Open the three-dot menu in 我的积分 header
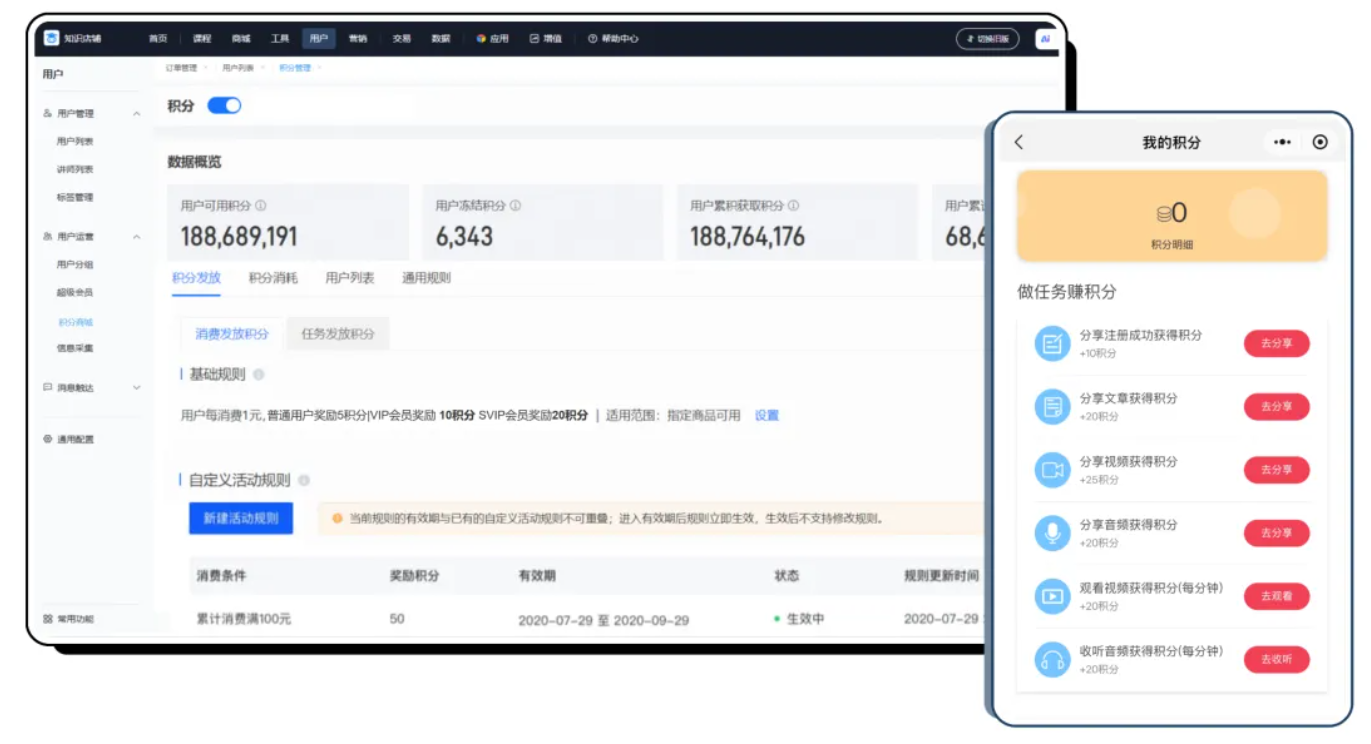1371x744 pixels. (x=1282, y=143)
